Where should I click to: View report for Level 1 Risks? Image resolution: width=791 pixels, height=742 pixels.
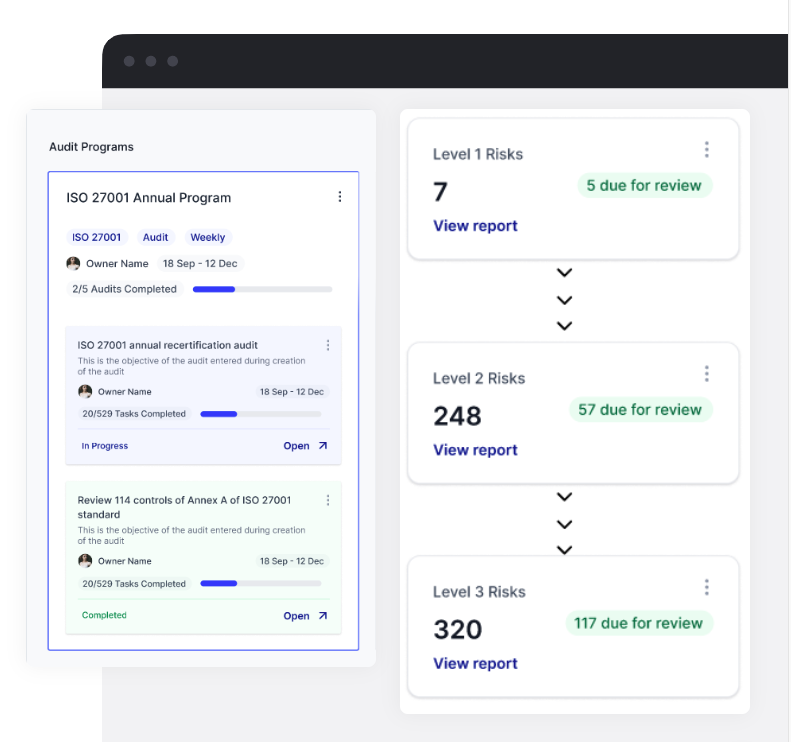475,225
